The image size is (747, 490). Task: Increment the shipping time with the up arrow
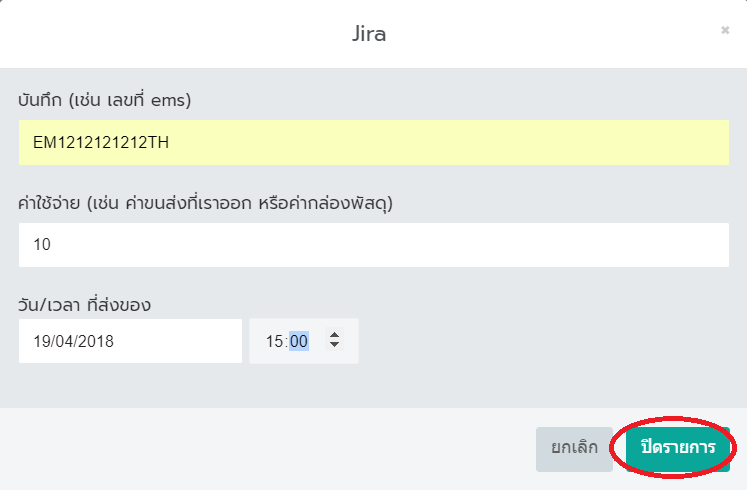[334, 335]
